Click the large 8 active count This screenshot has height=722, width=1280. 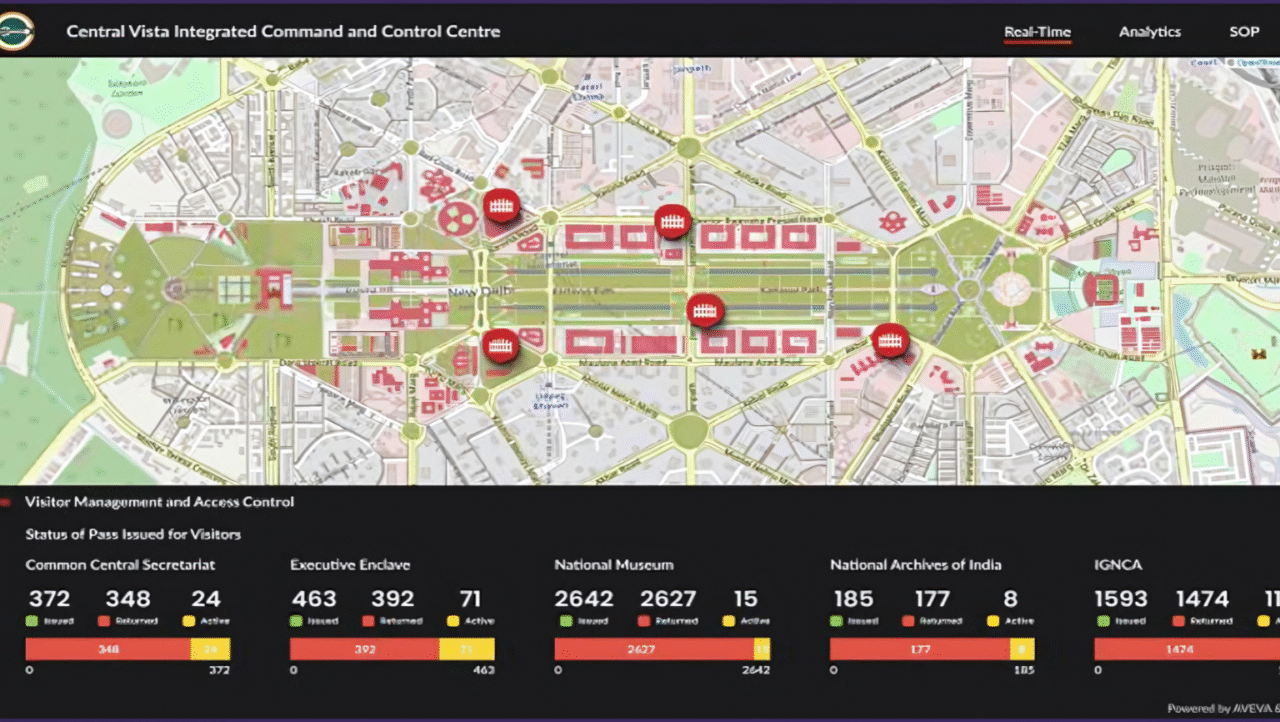click(x=1011, y=599)
